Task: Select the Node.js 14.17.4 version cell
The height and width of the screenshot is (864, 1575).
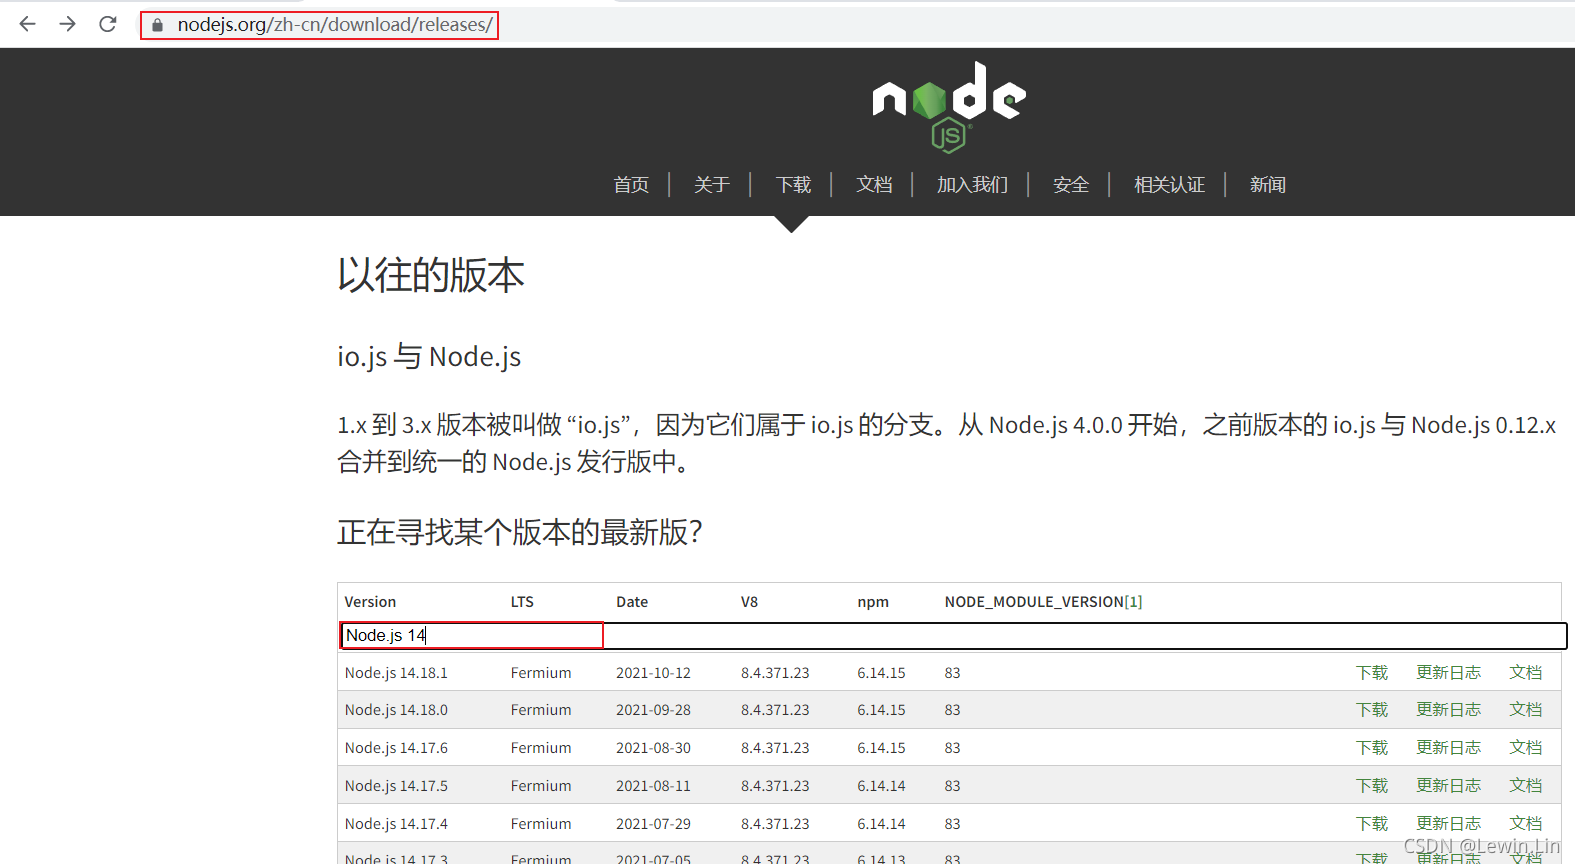Action: coord(396,824)
